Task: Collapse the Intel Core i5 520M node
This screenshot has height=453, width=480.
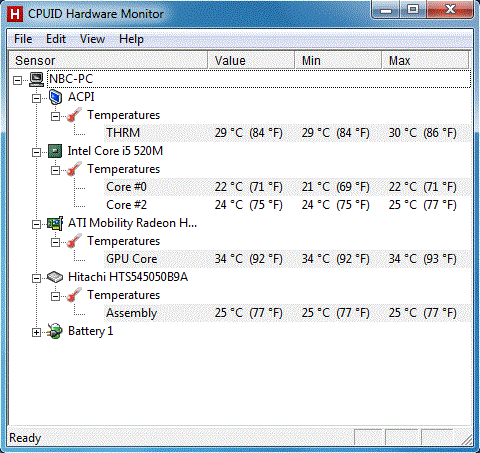Action: (x=36, y=152)
